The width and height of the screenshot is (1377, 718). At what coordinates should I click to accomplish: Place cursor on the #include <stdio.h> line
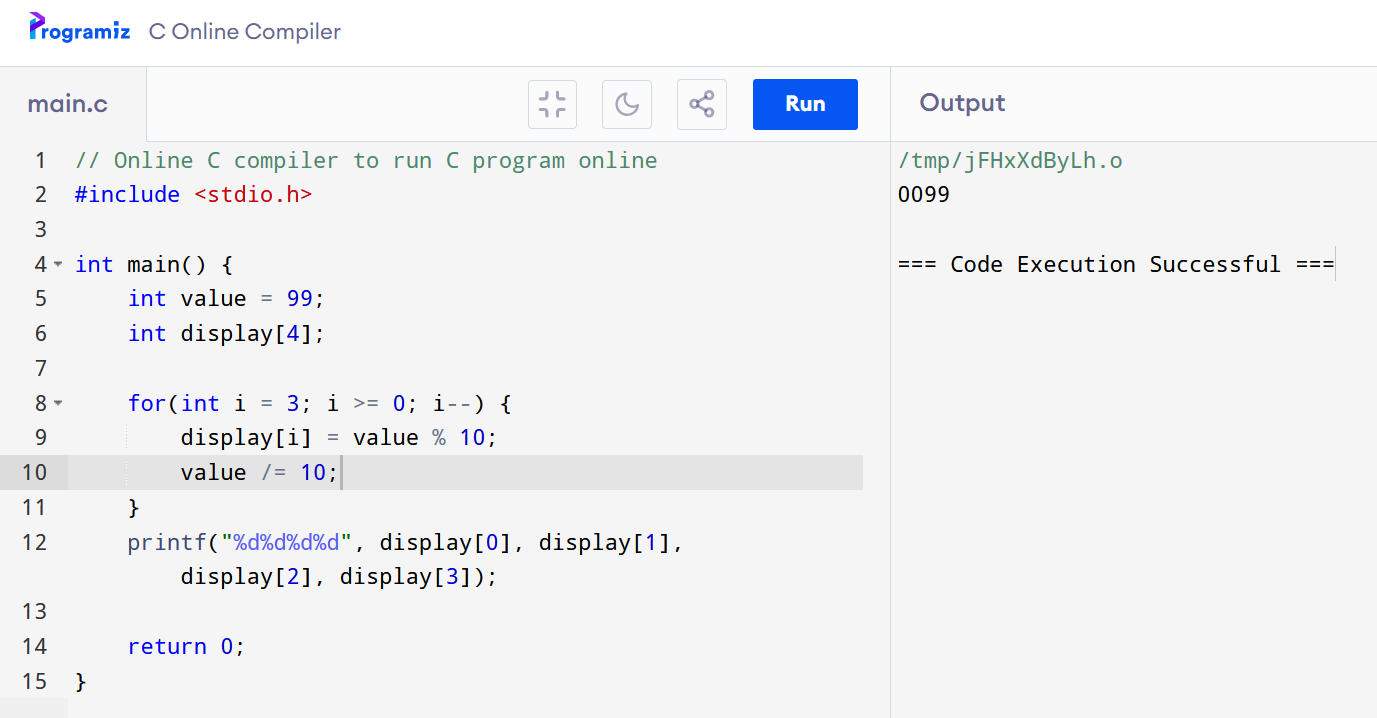click(193, 194)
